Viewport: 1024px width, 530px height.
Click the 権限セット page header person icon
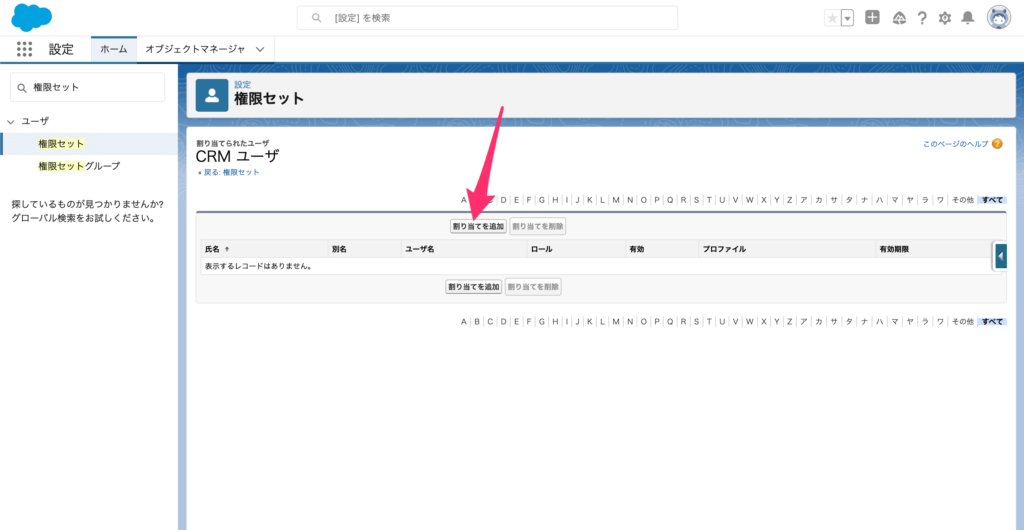(x=212, y=95)
